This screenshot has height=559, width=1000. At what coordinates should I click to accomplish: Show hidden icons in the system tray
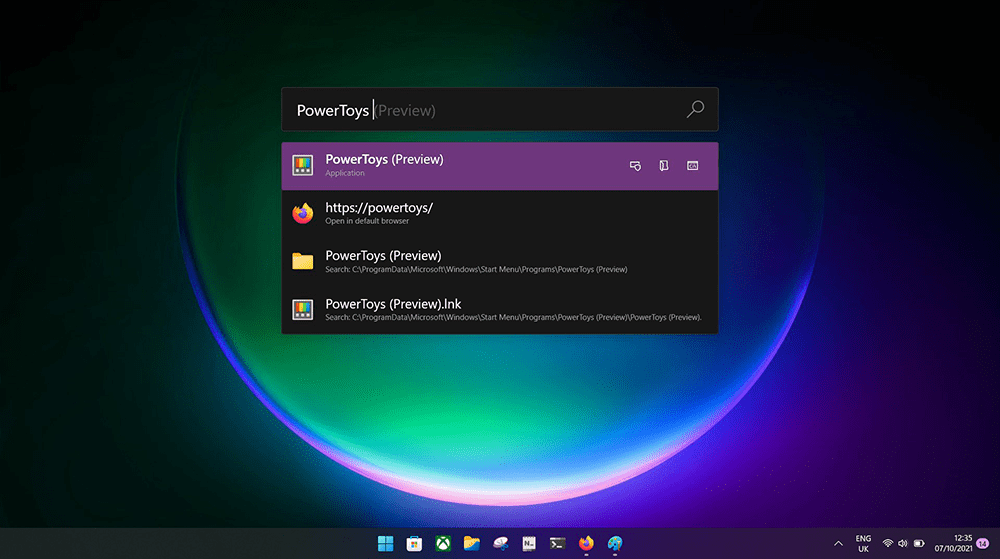[838, 544]
